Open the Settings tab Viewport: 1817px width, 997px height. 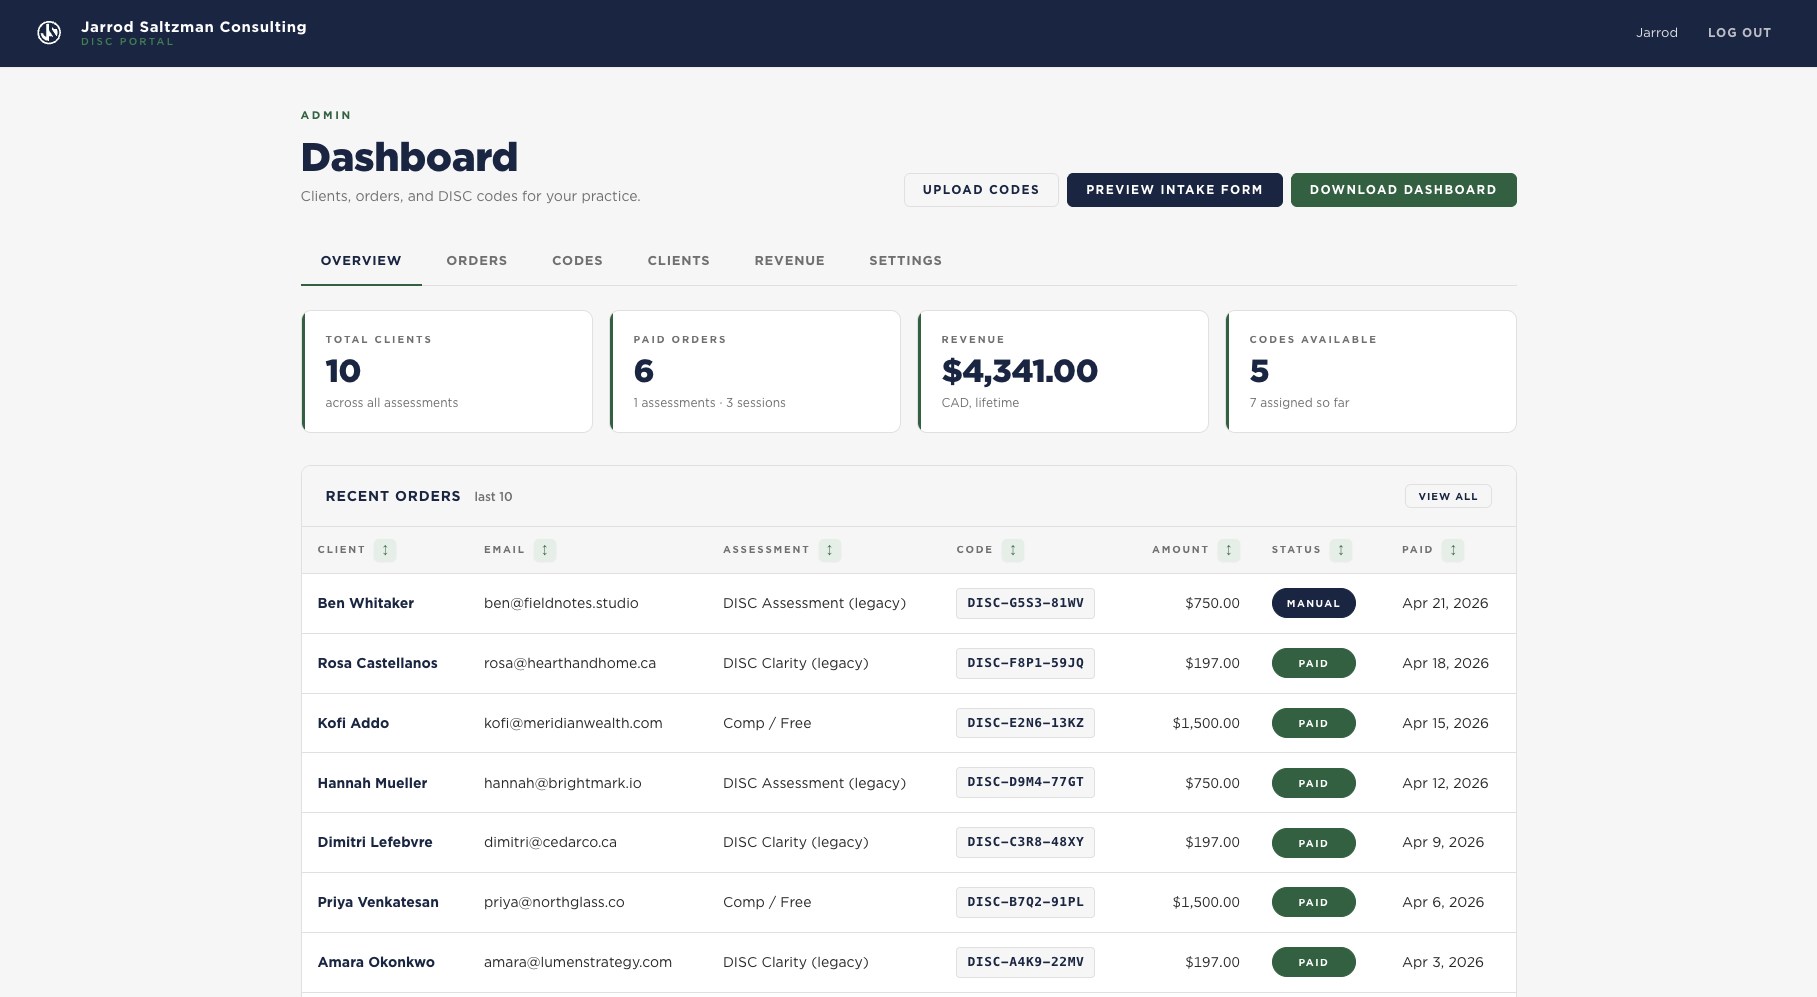(906, 261)
